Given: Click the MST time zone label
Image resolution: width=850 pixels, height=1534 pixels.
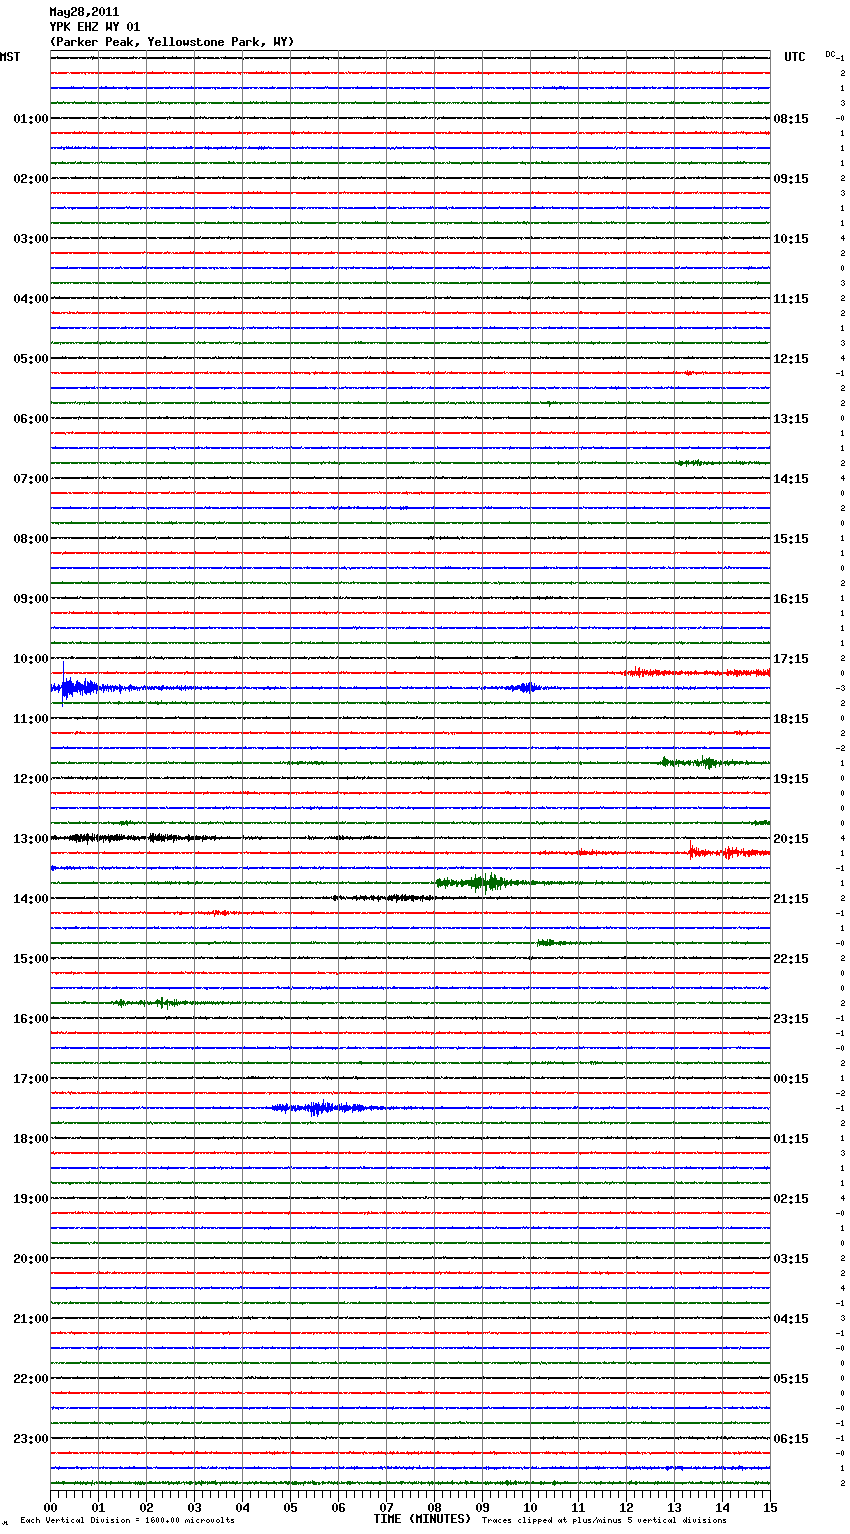Looking at the screenshot, I should [10, 57].
